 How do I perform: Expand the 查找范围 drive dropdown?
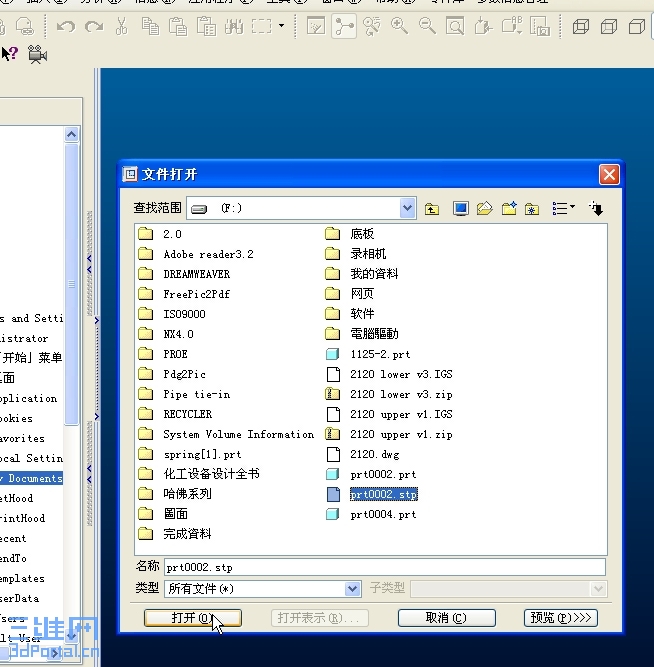pyautogui.click(x=407, y=208)
